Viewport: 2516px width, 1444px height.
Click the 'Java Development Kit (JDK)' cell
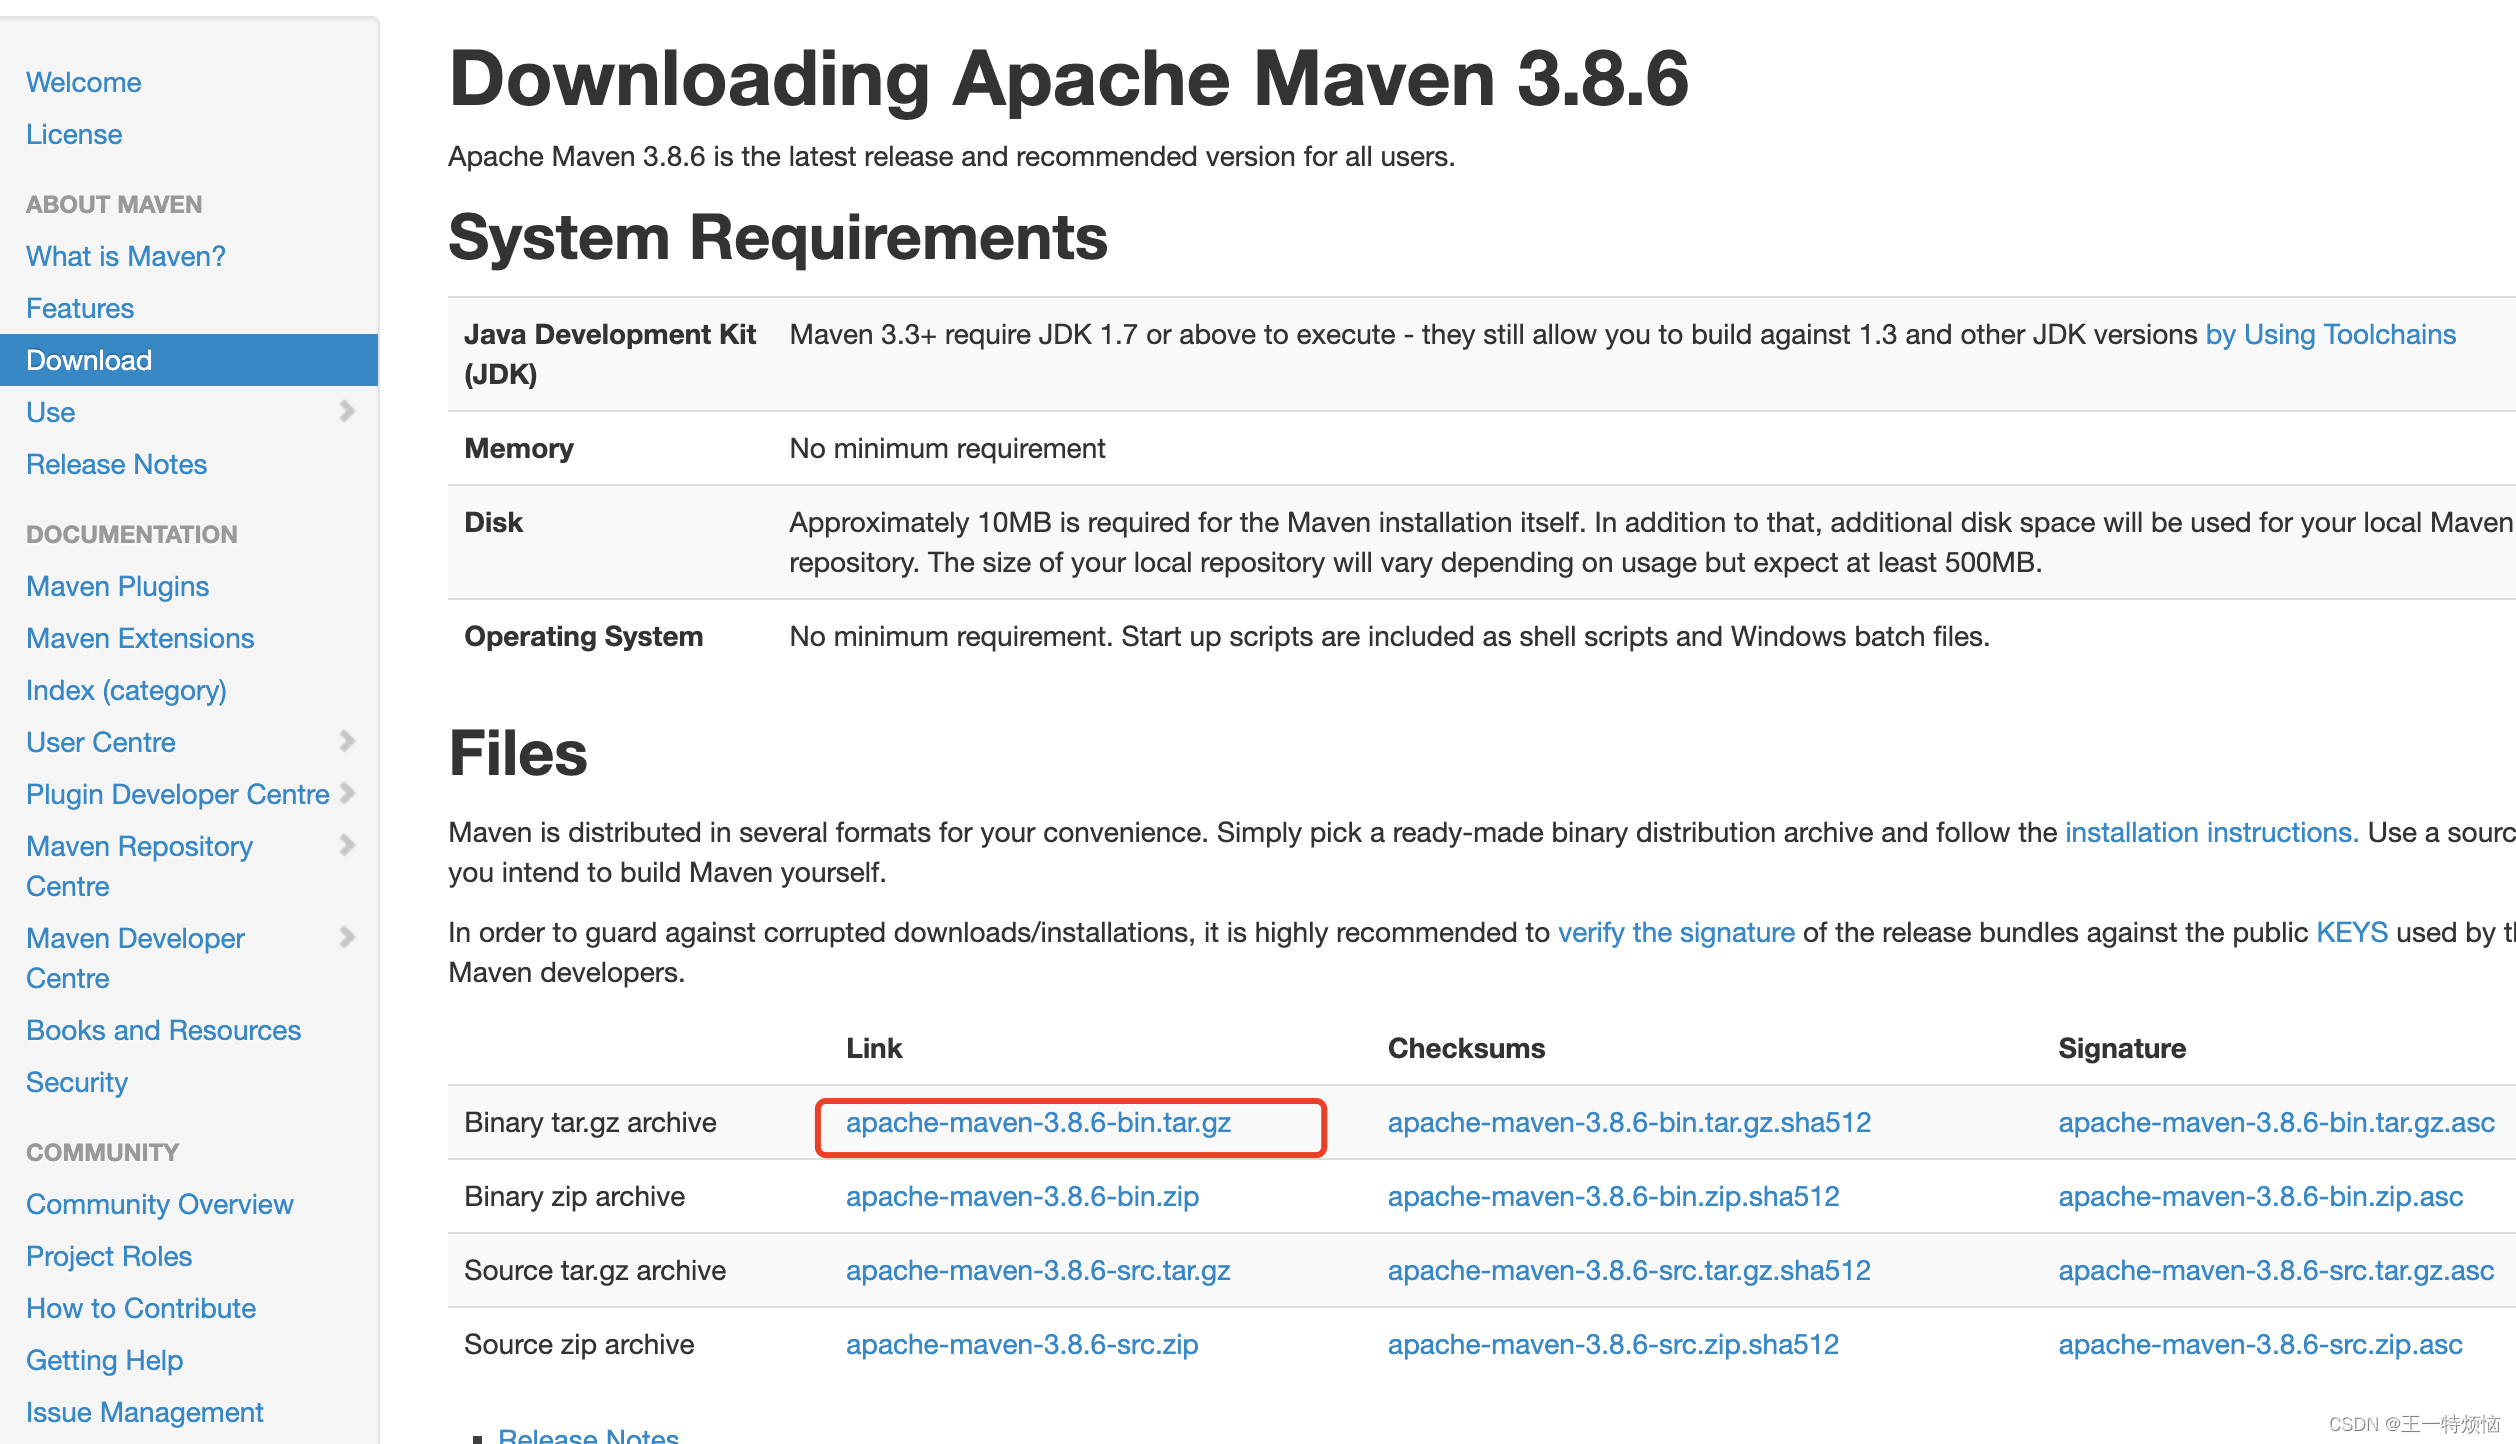tap(610, 354)
